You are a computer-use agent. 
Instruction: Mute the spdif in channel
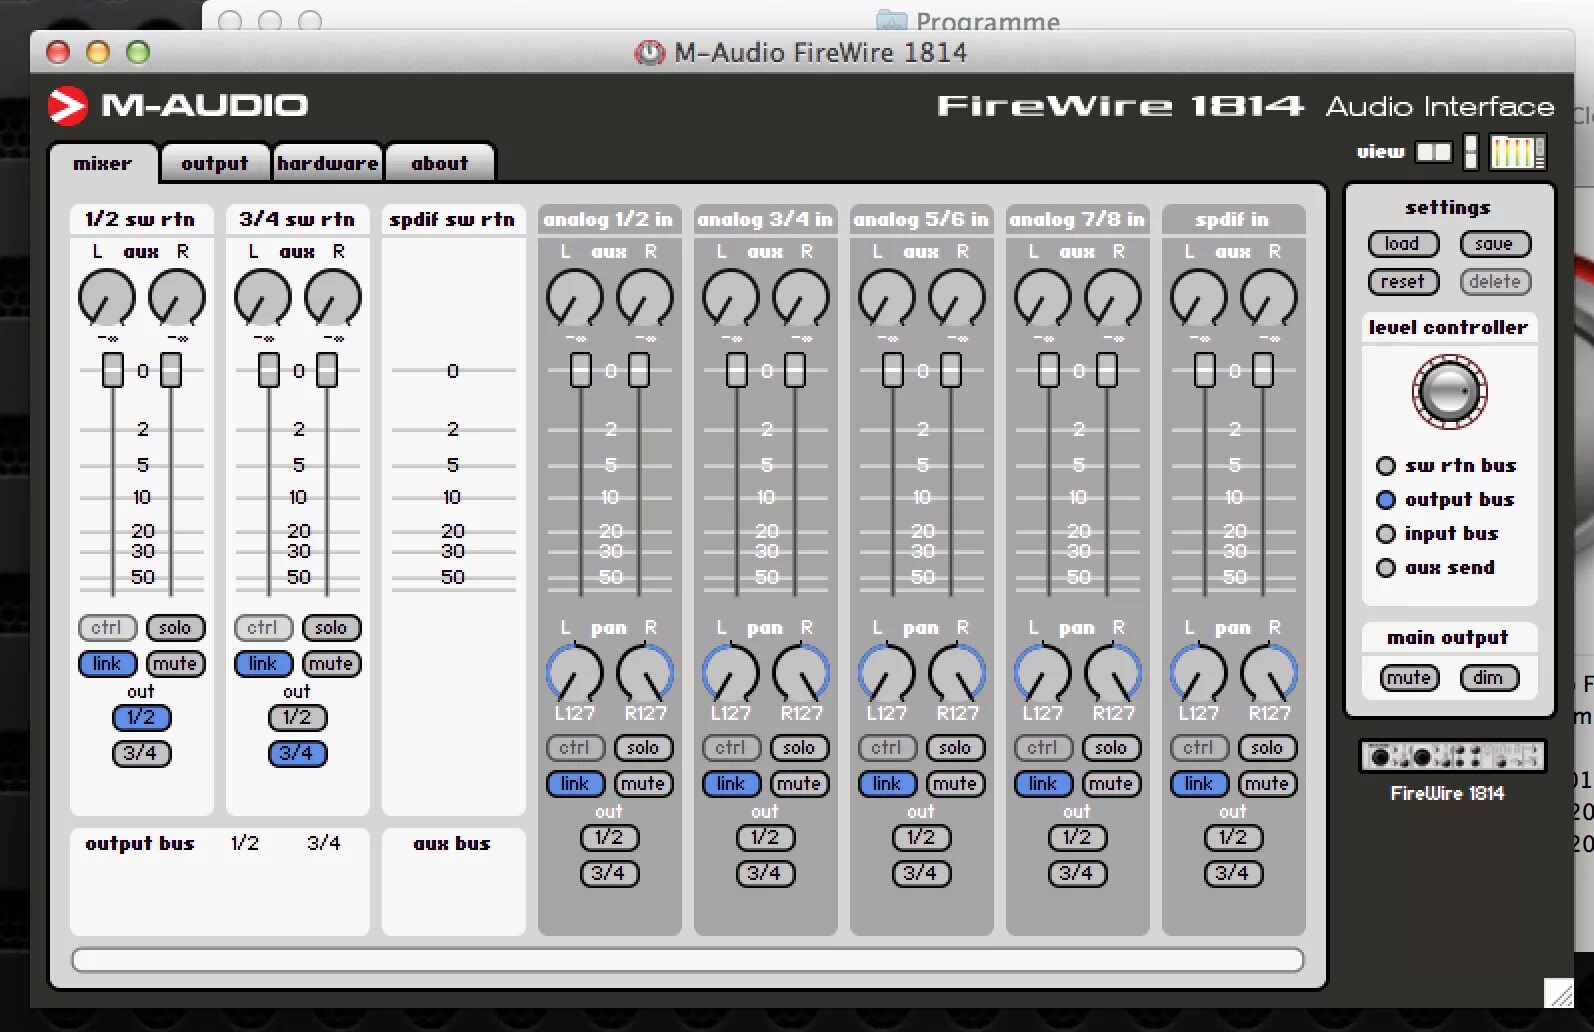[x=1267, y=784]
